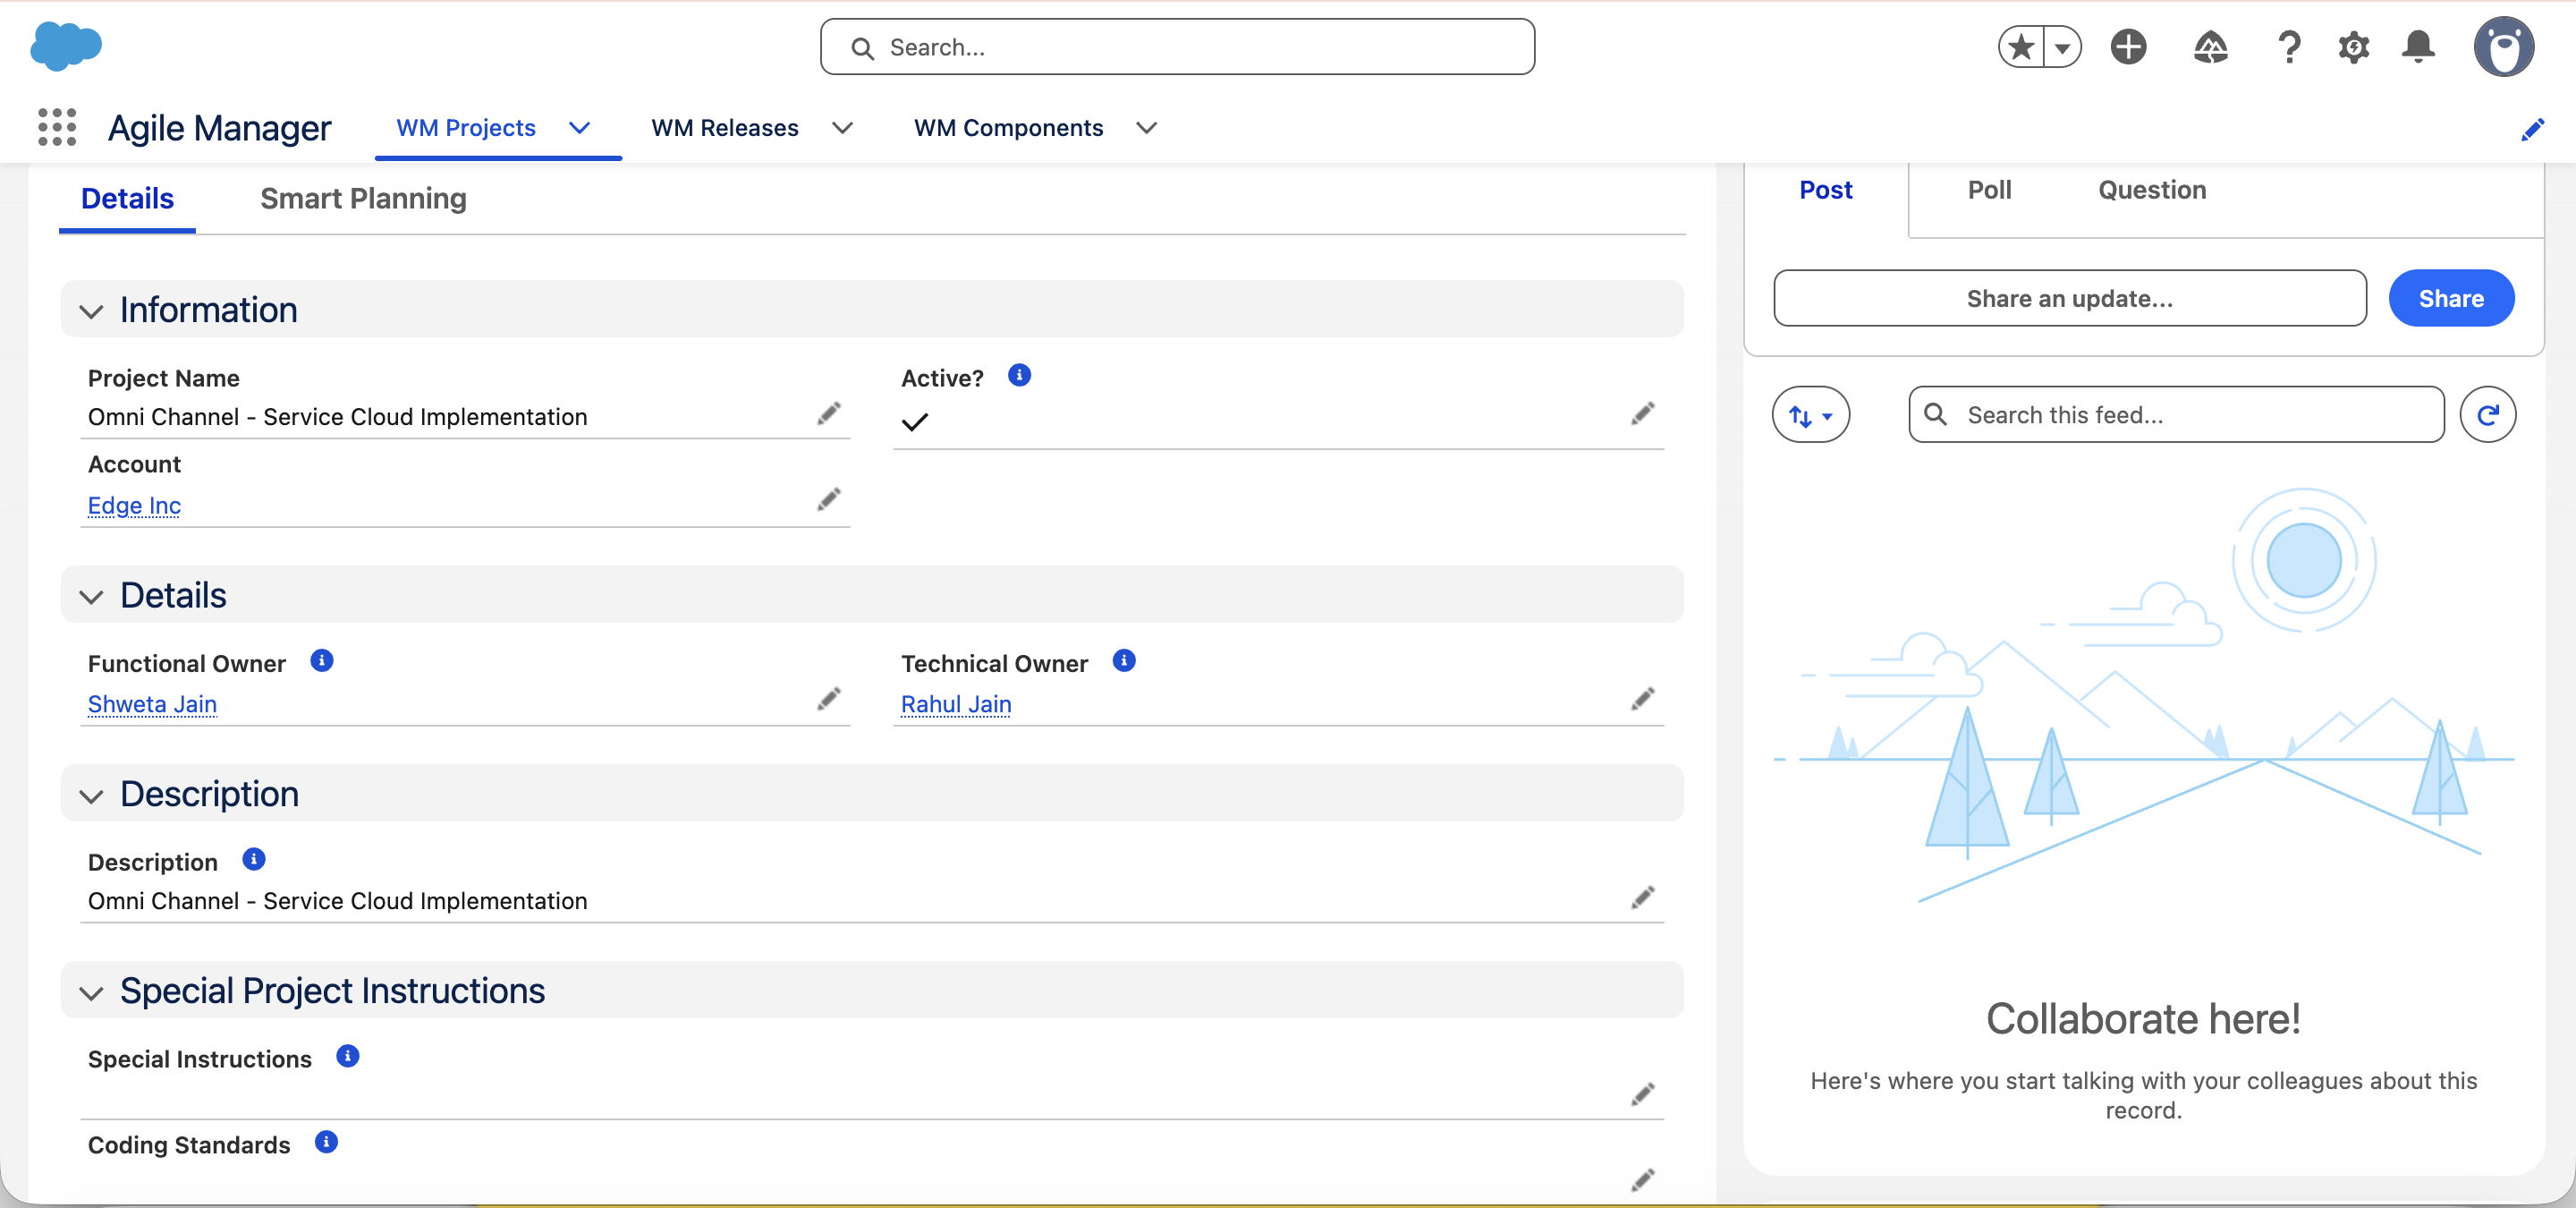Open the Favorites list dropdown arrow
Viewport: 2576px width, 1208px height.
(x=2062, y=47)
